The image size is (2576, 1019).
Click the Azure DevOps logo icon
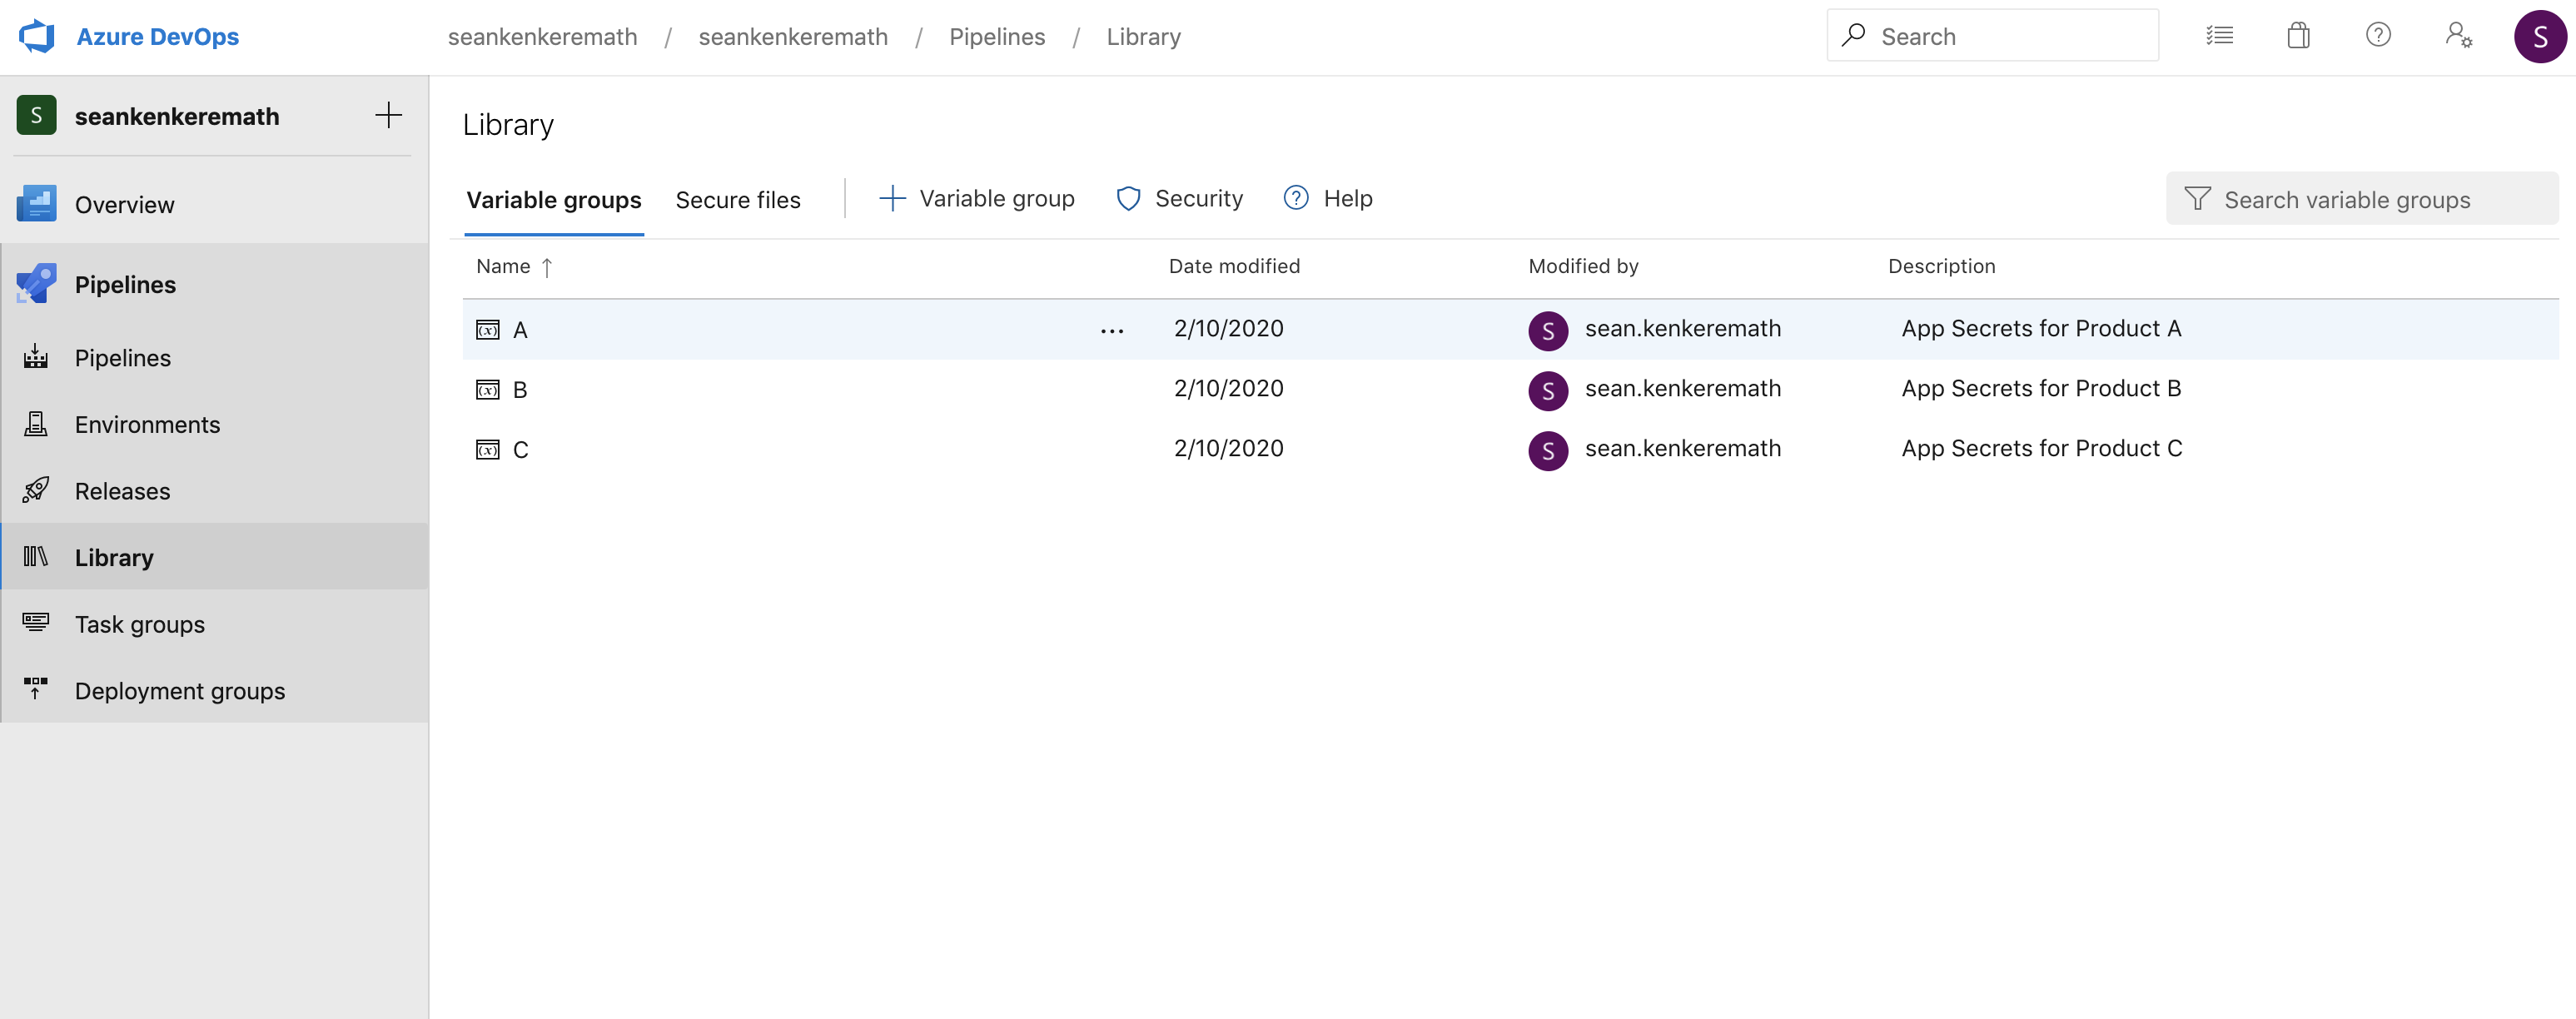37,37
